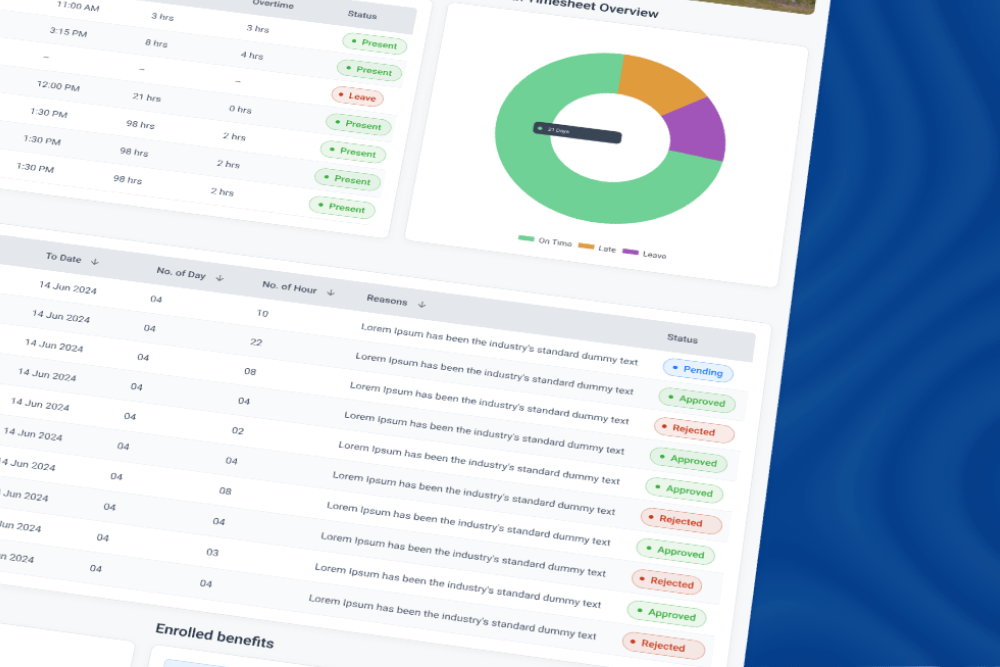Click the blue Pending status badge

pyautogui.click(x=698, y=370)
